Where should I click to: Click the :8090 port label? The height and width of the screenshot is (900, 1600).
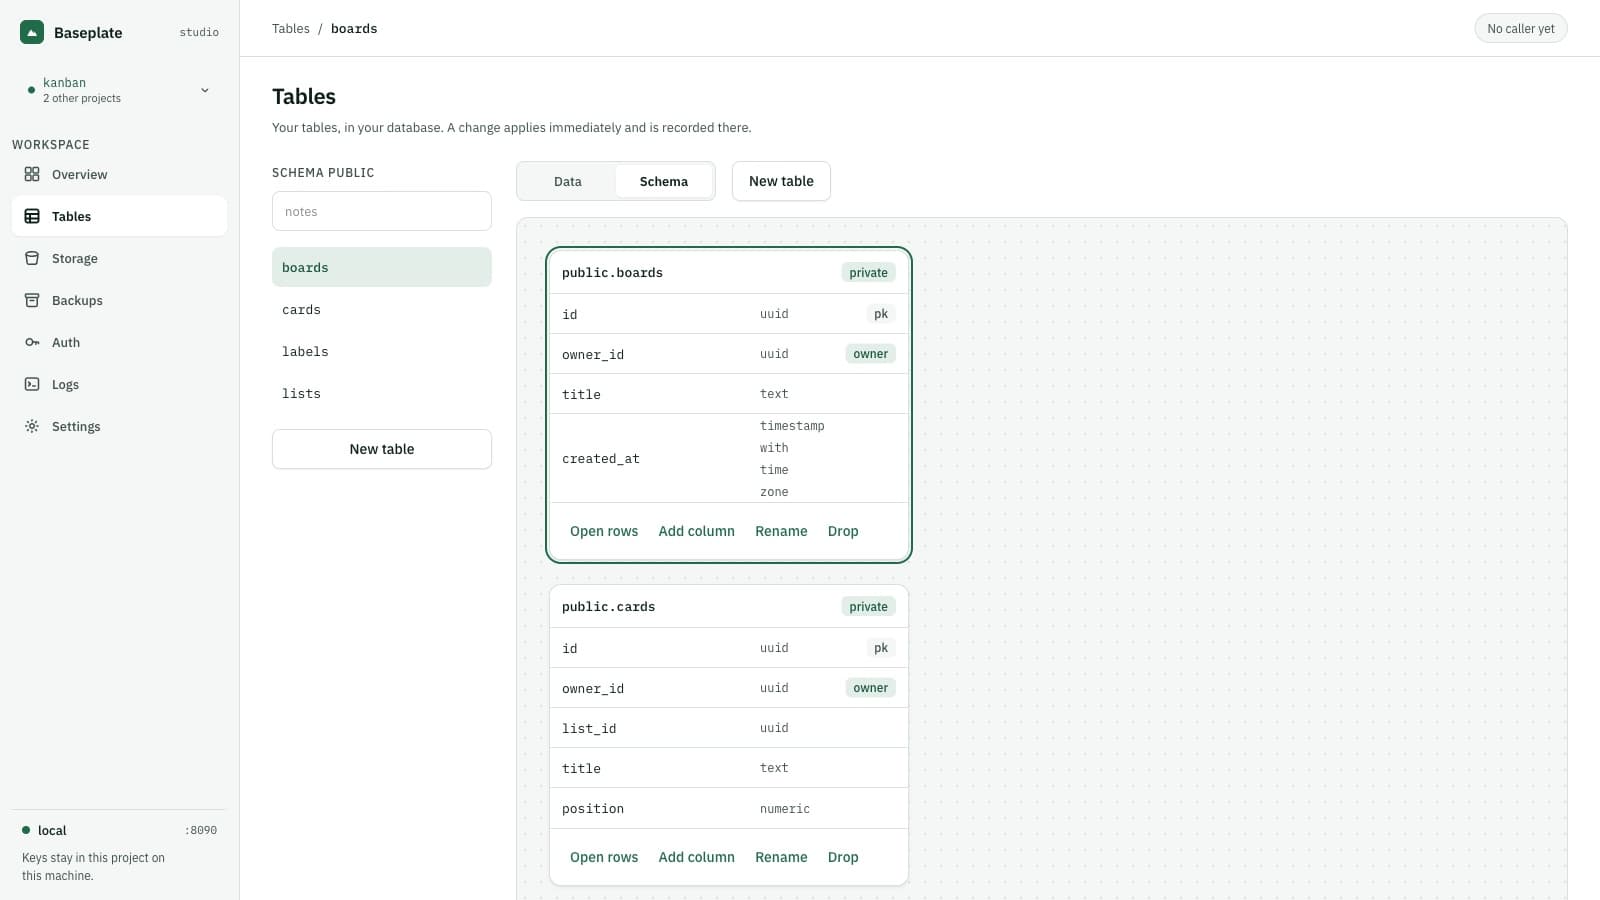pyautogui.click(x=200, y=830)
